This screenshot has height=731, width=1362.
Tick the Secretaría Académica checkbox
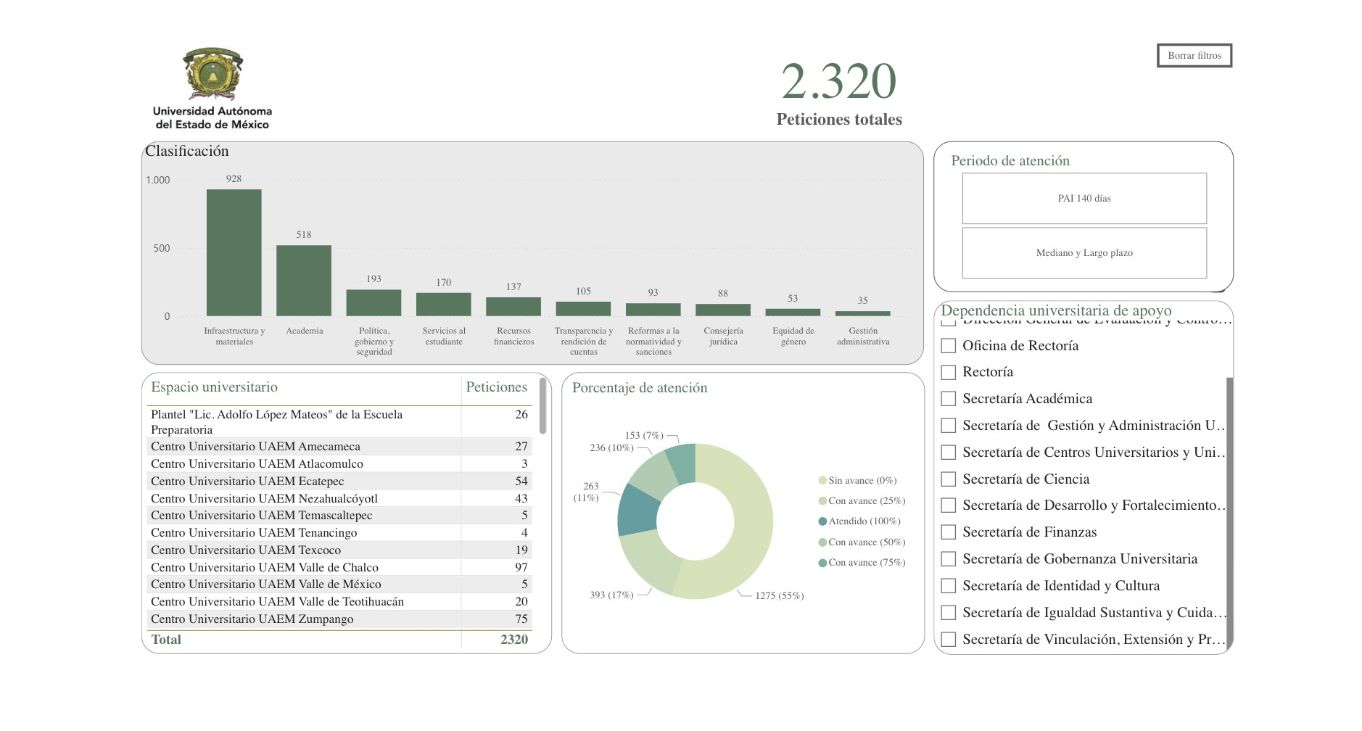(x=949, y=399)
